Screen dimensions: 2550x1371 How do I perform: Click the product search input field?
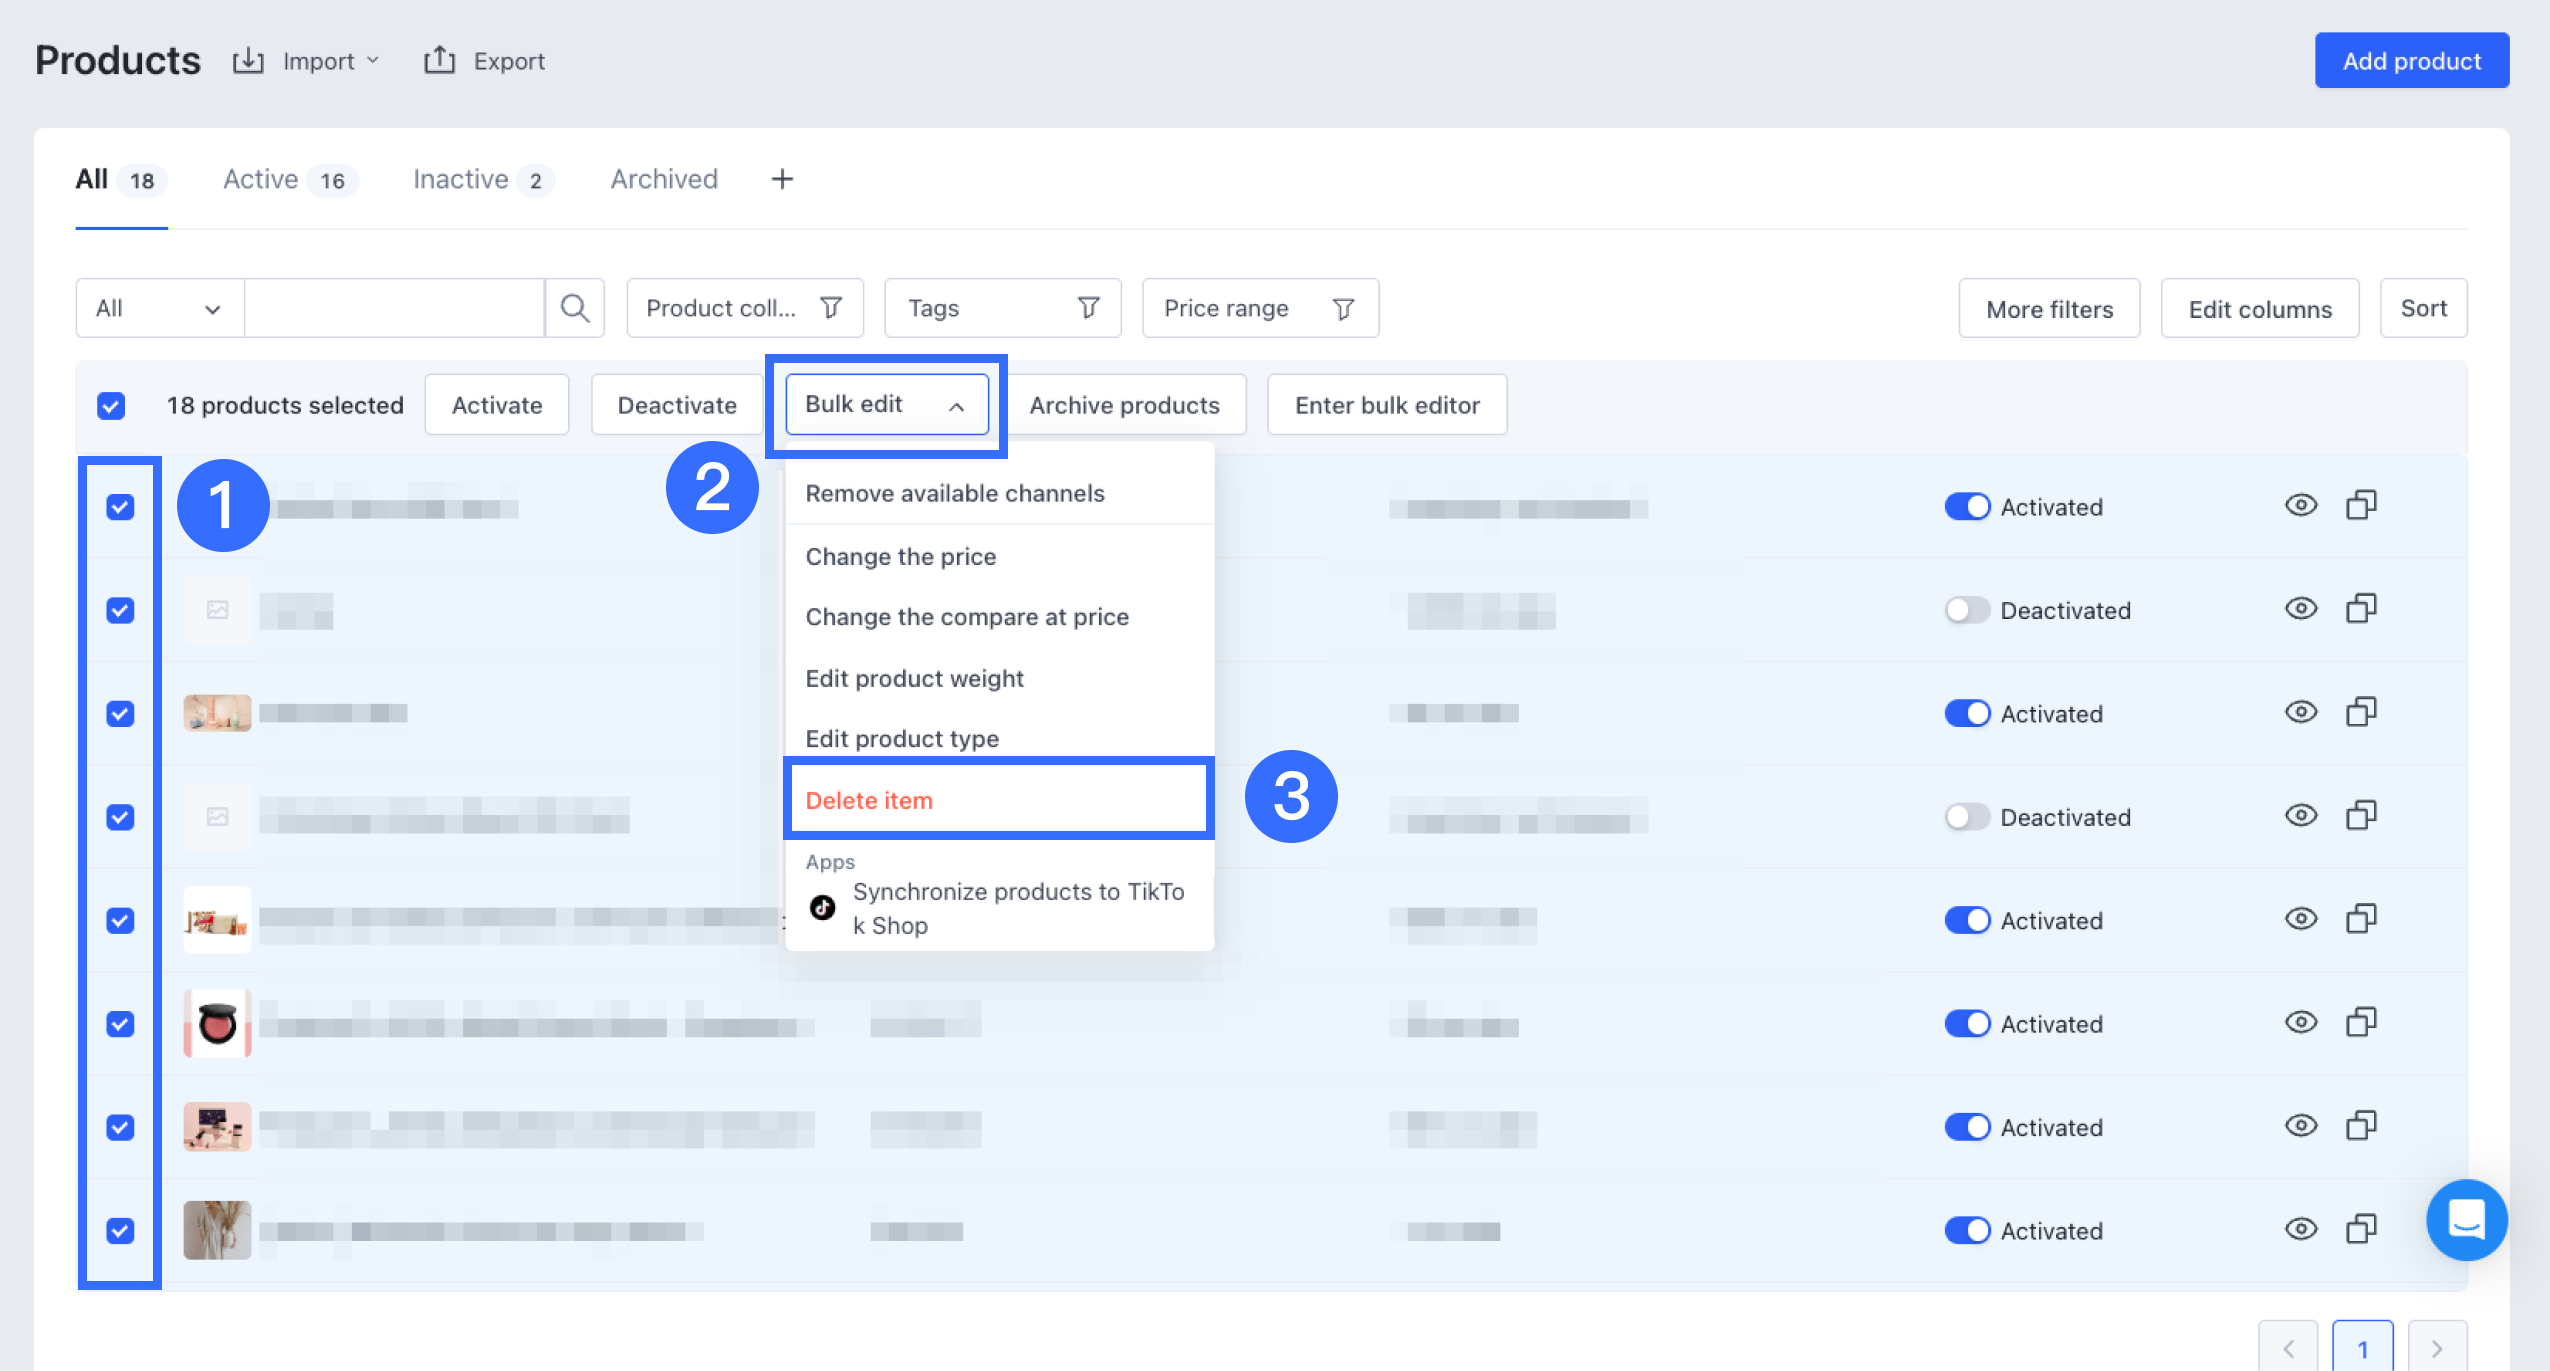pyautogui.click(x=394, y=308)
